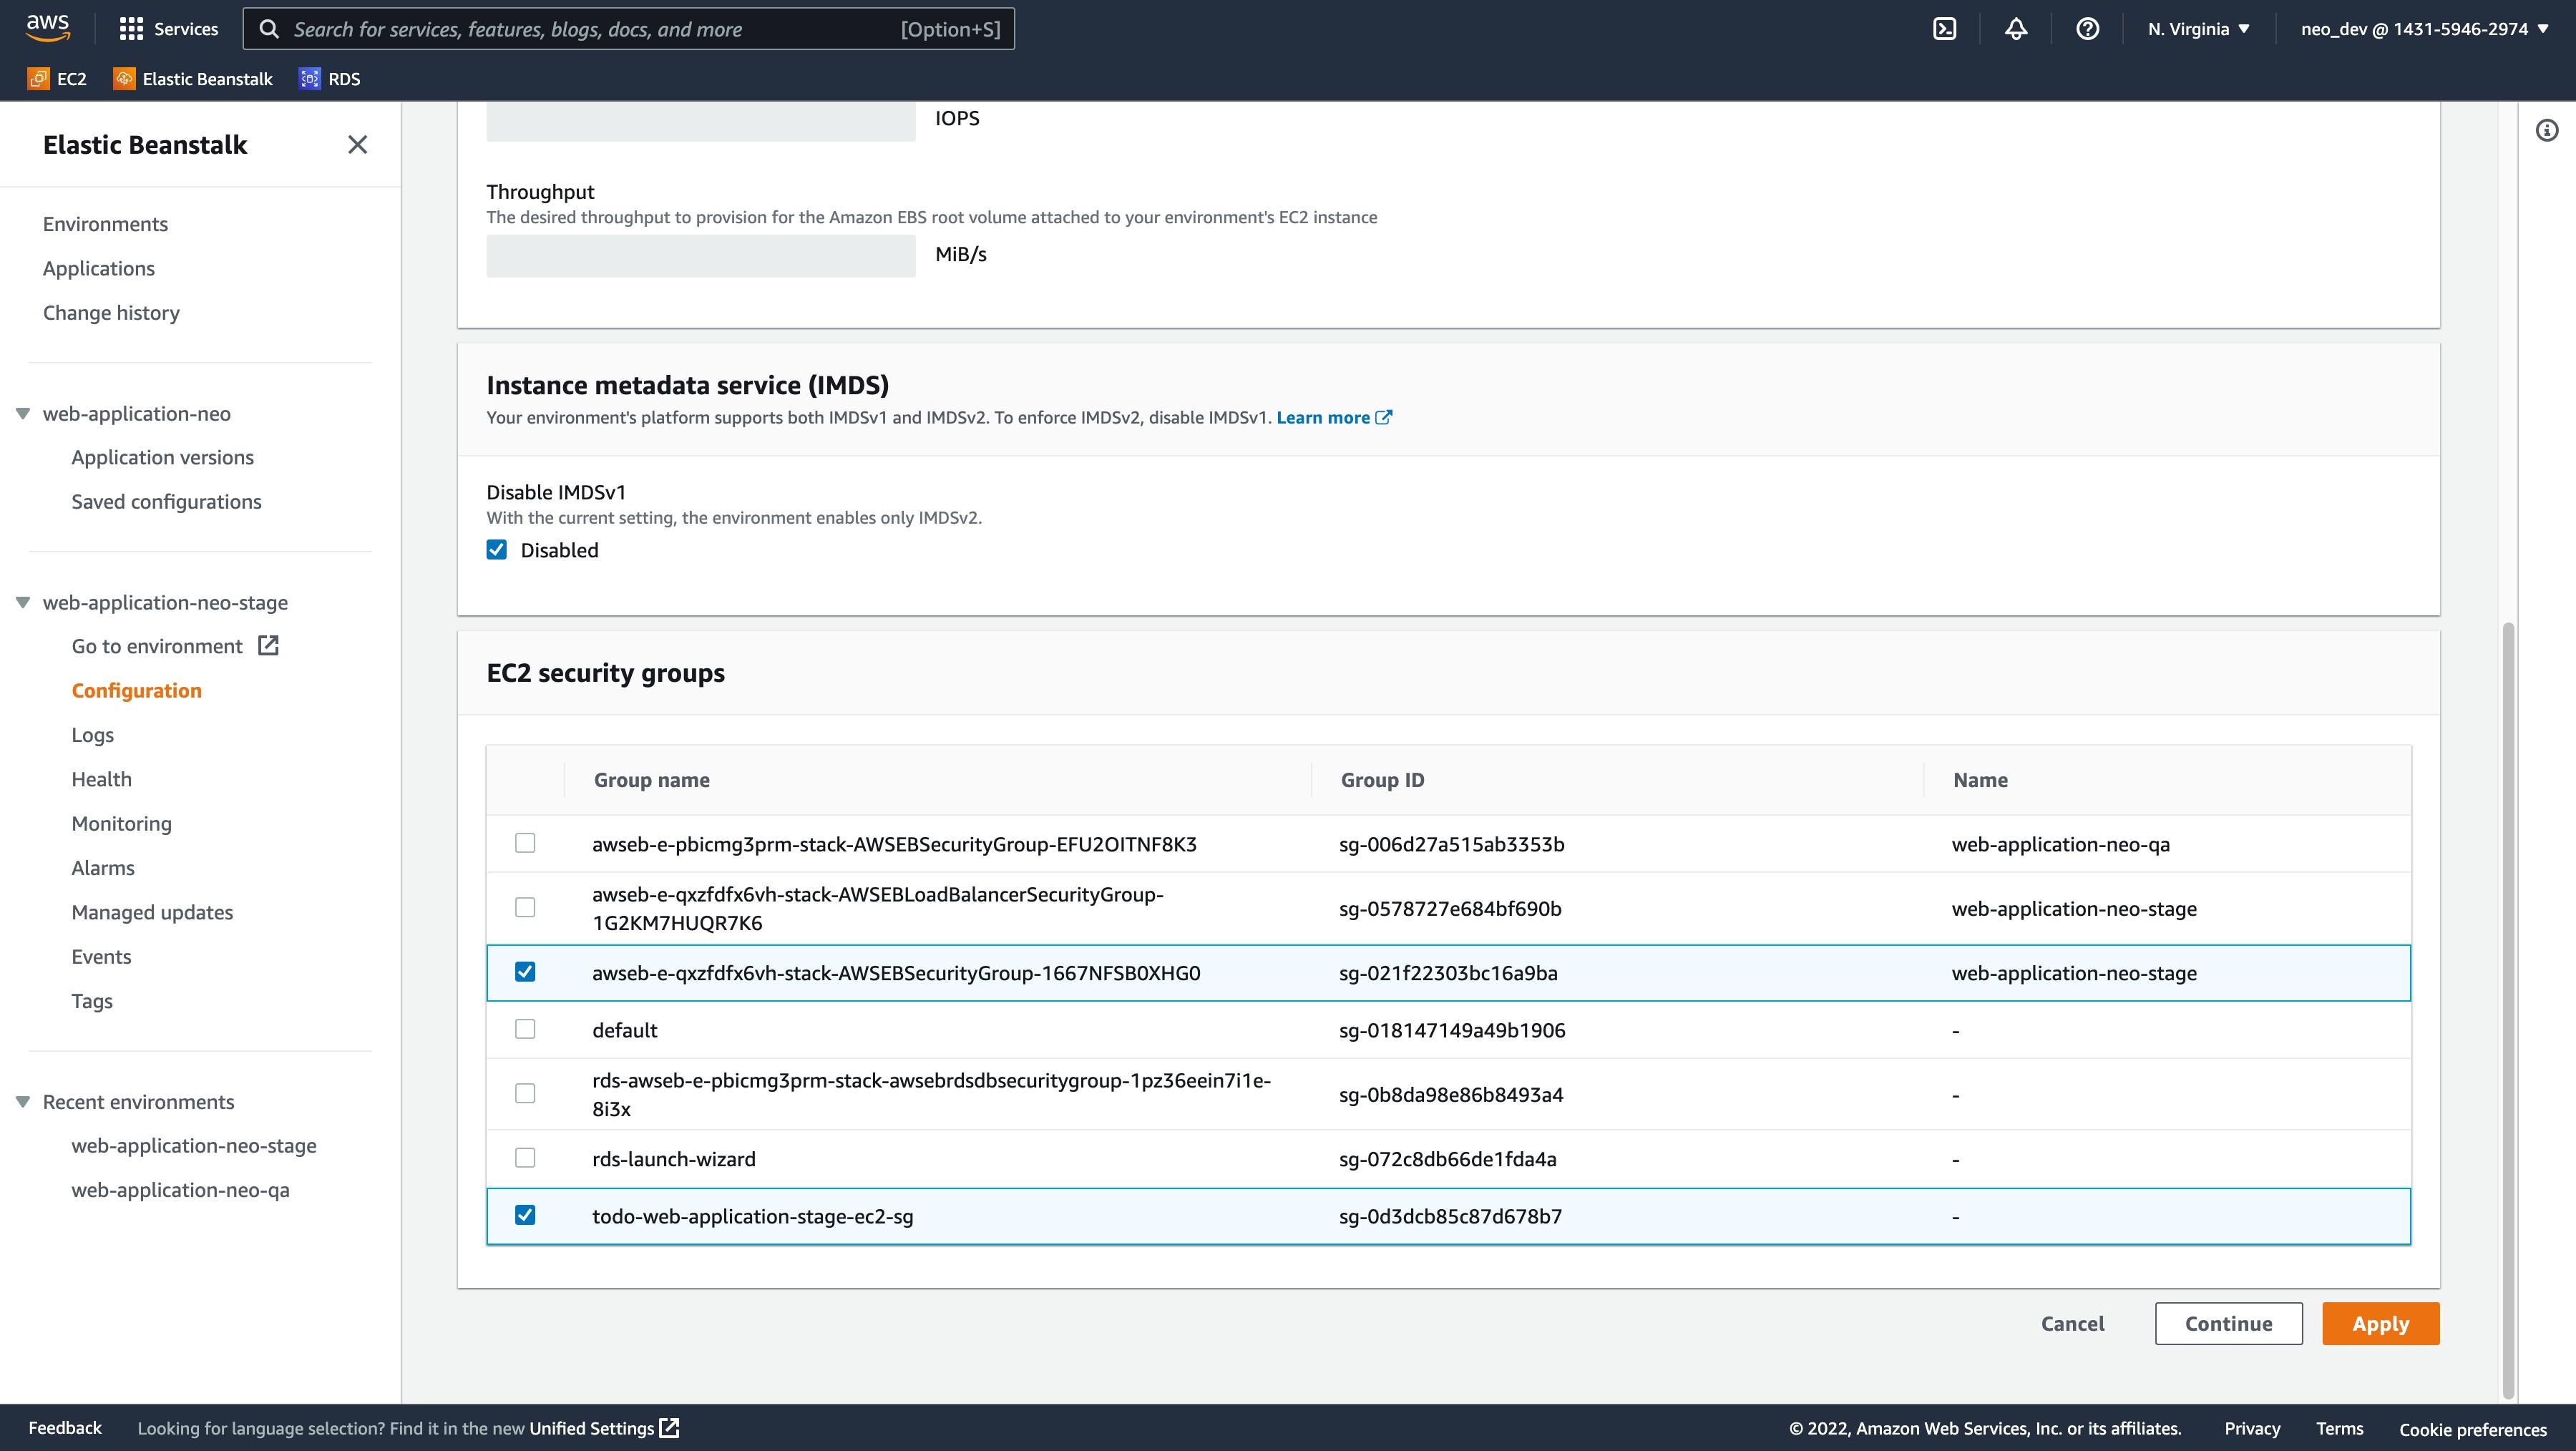Open Saved configurations

coord(166,502)
